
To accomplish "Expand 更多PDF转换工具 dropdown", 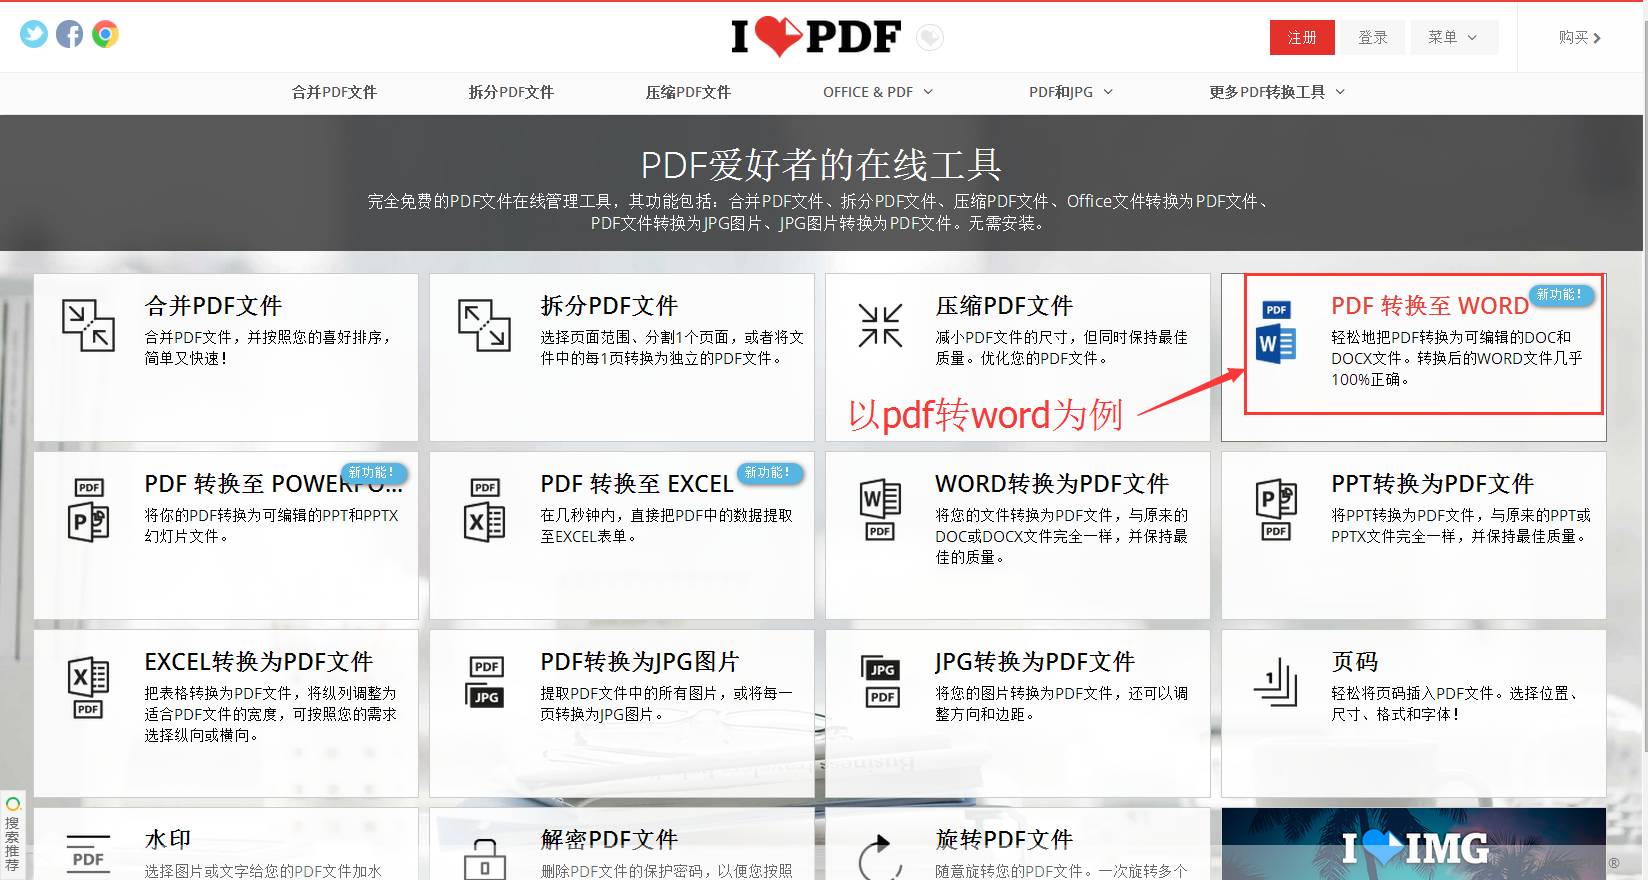I will (1277, 92).
